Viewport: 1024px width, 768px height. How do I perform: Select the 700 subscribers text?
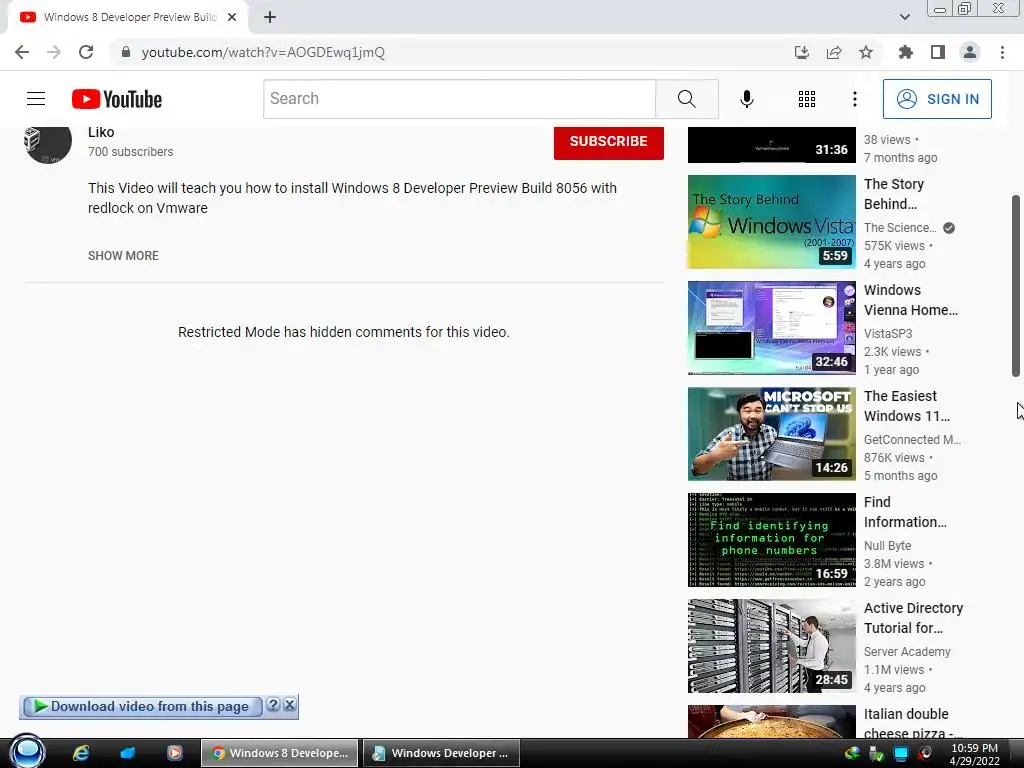pos(131,152)
